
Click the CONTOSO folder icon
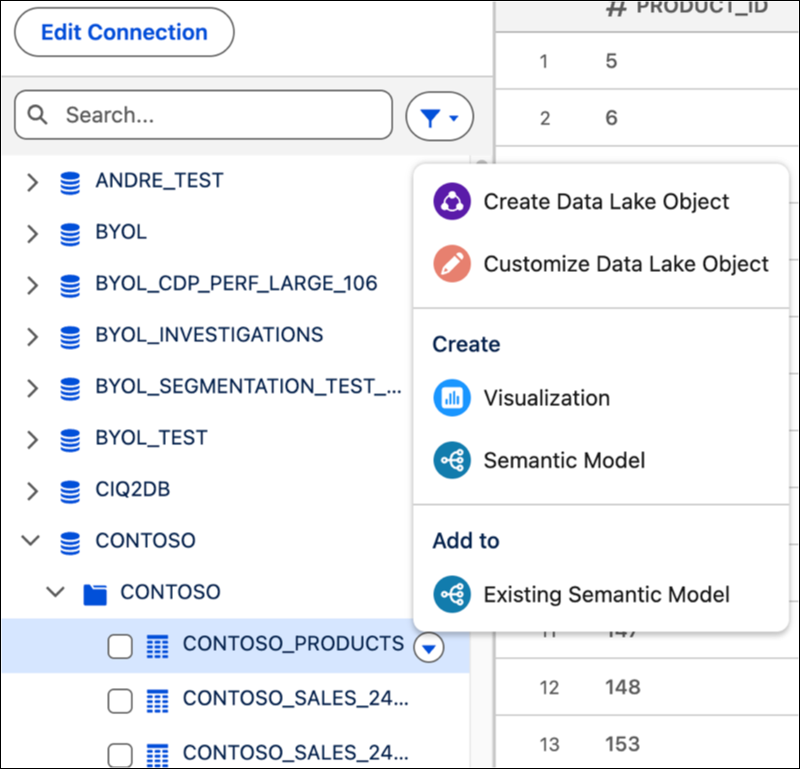click(x=95, y=595)
